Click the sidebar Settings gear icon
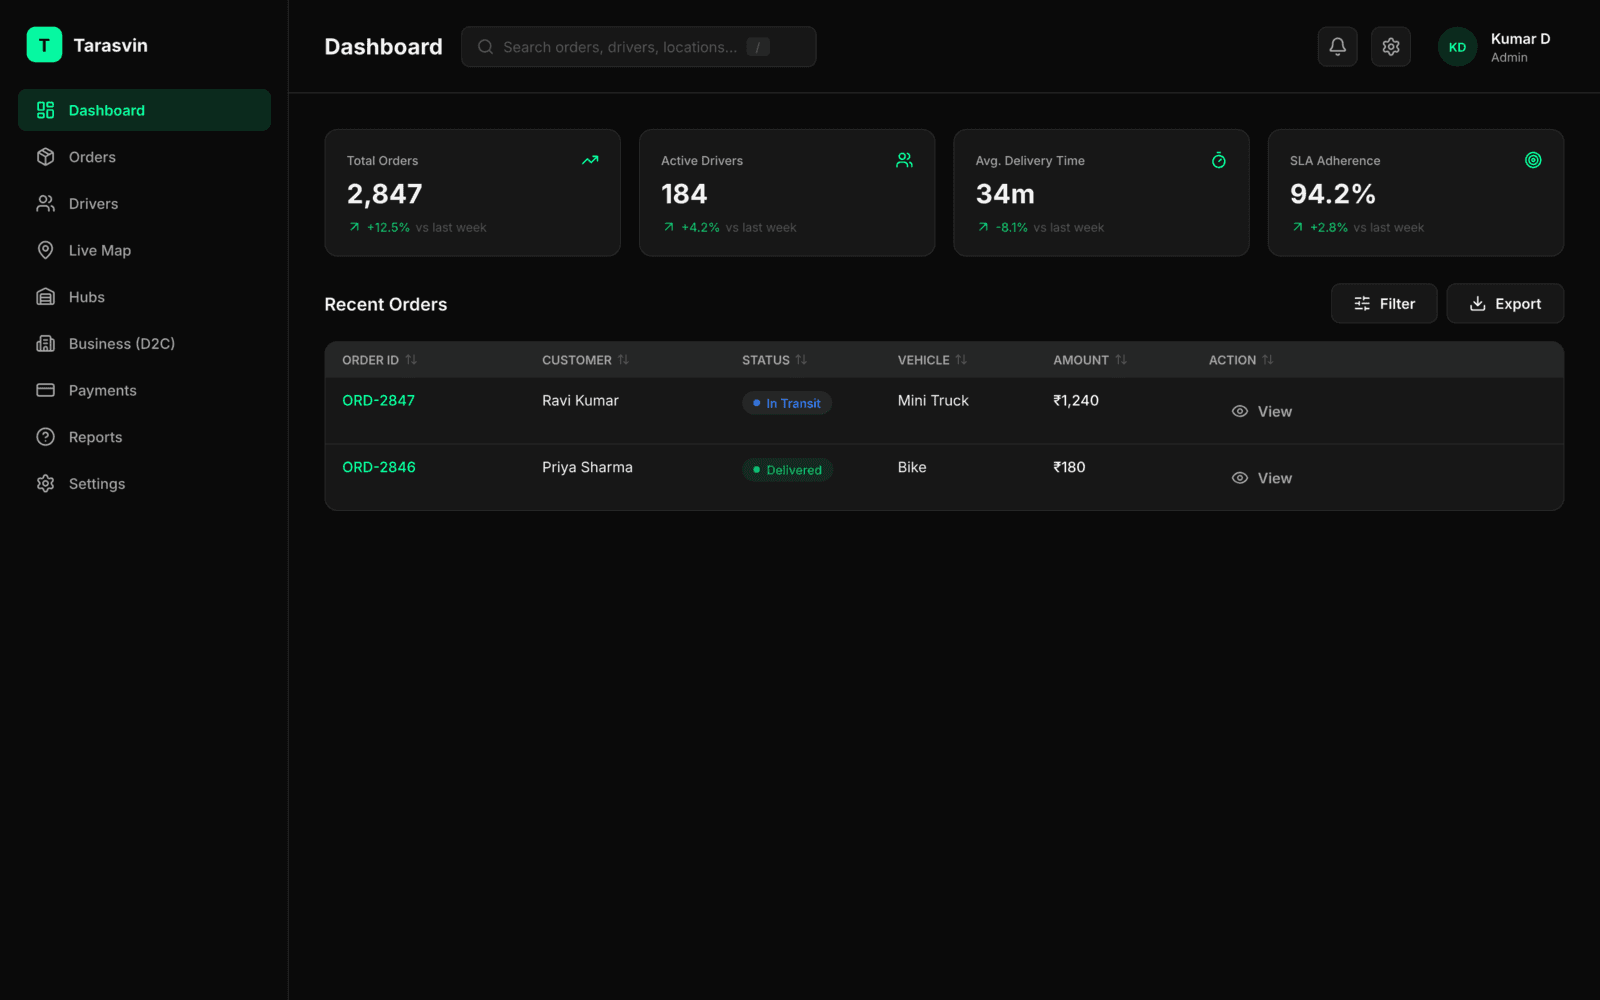 [x=45, y=484]
